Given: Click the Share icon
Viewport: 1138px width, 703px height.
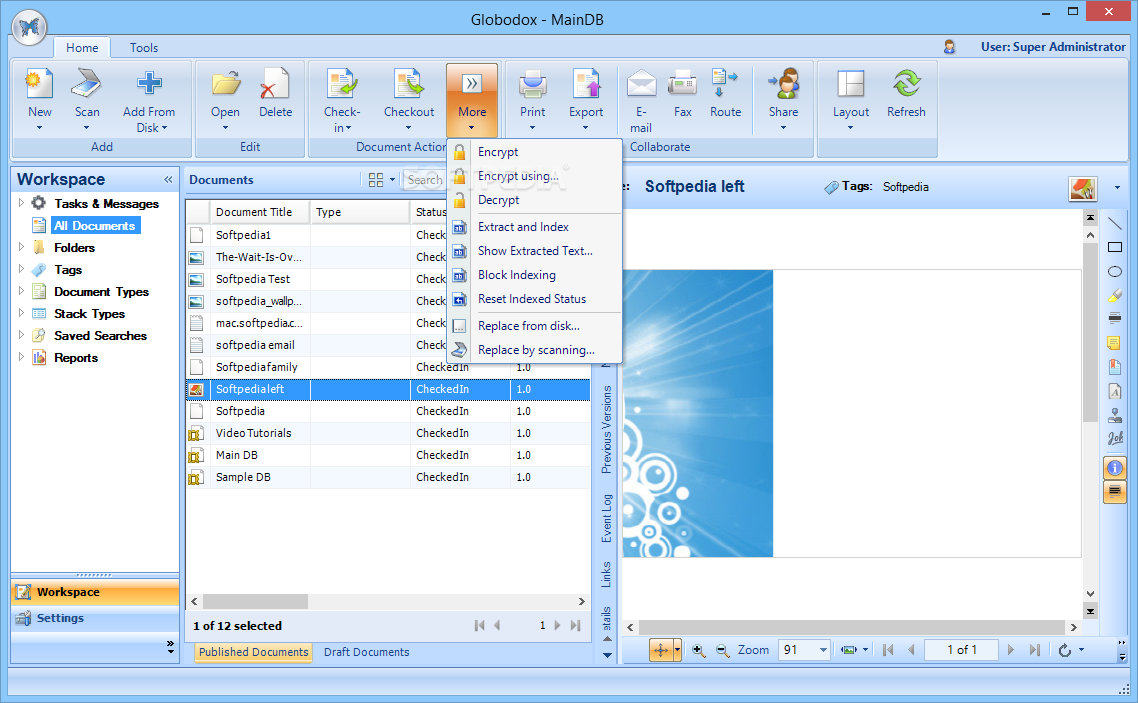Looking at the screenshot, I should [784, 83].
